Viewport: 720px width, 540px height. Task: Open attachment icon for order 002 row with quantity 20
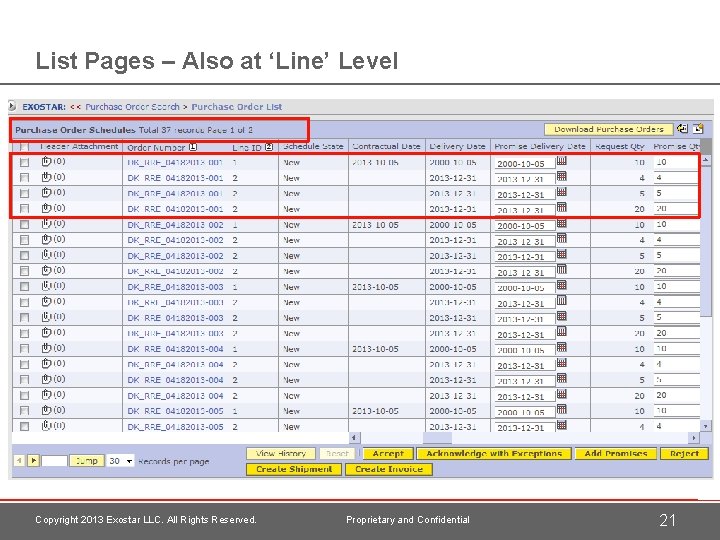(46, 270)
